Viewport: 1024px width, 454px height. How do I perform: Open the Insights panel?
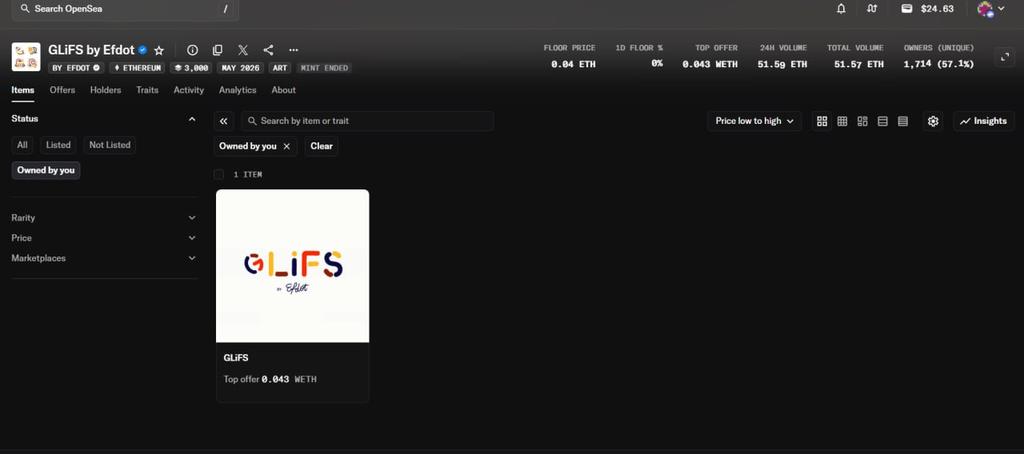point(984,121)
